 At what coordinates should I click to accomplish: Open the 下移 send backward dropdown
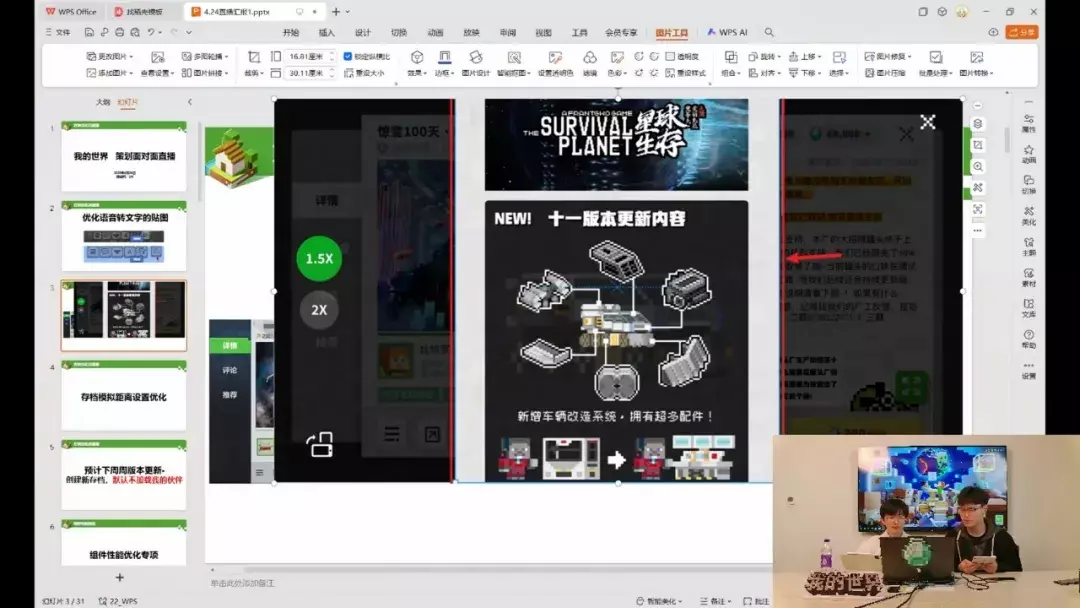805,73
